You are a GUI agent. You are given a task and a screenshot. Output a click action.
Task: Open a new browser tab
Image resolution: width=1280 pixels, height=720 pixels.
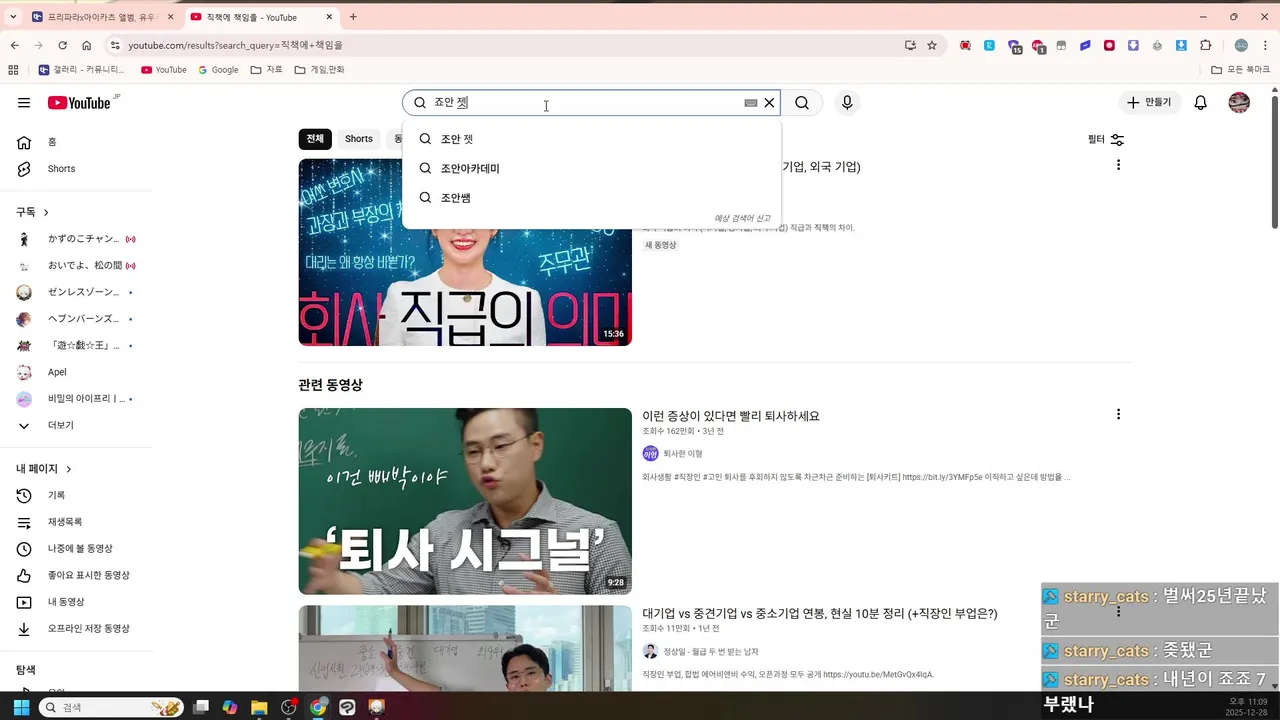pyautogui.click(x=353, y=17)
